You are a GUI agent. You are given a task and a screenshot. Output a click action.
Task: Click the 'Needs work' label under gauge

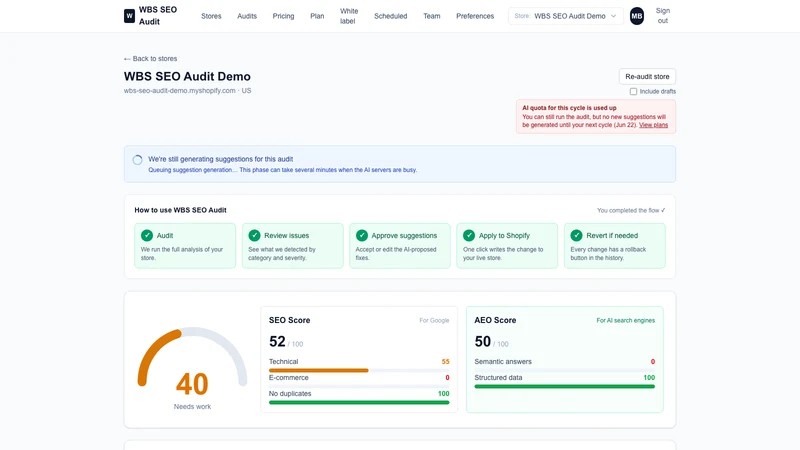click(x=192, y=407)
